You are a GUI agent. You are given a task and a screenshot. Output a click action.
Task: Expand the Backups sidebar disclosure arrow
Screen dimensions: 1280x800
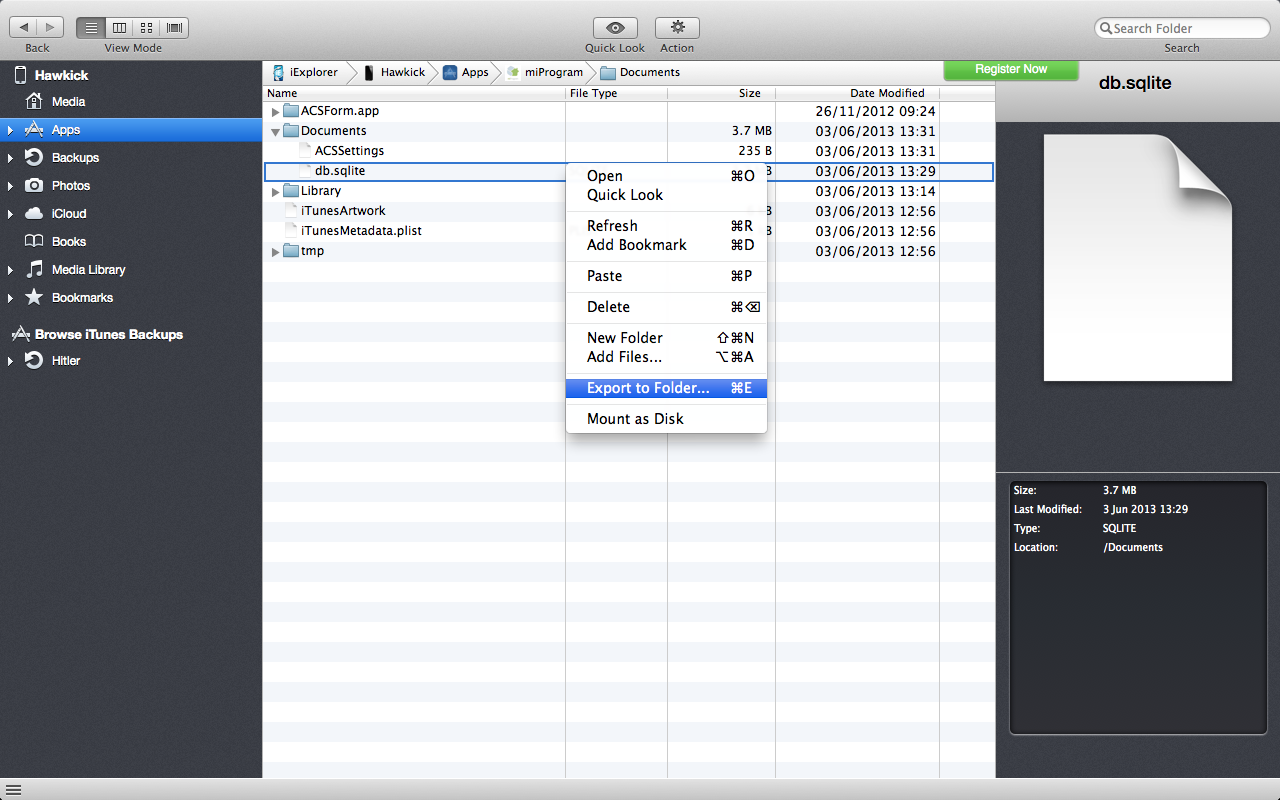(x=10, y=158)
